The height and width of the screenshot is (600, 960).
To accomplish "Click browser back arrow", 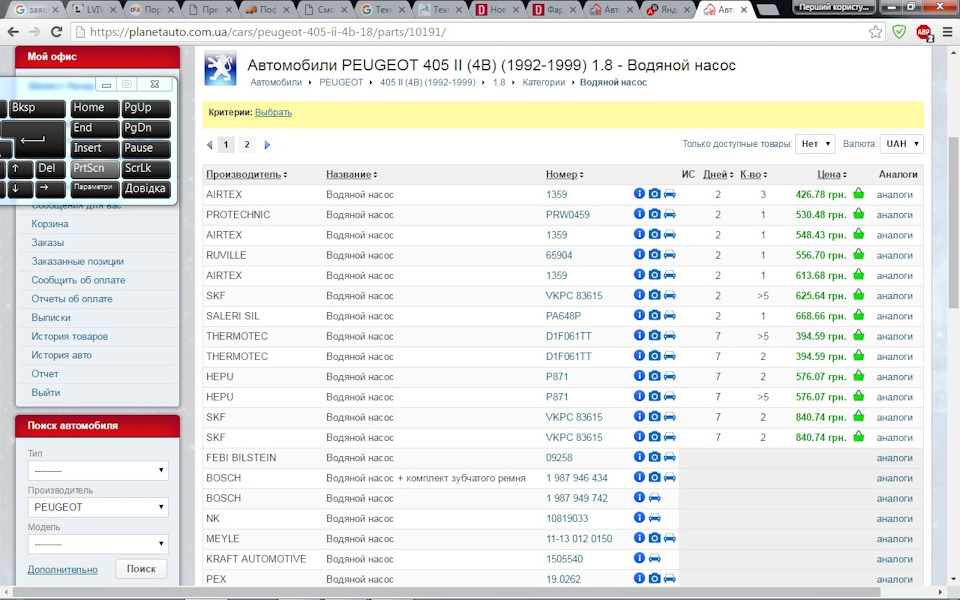I will (13, 32).
